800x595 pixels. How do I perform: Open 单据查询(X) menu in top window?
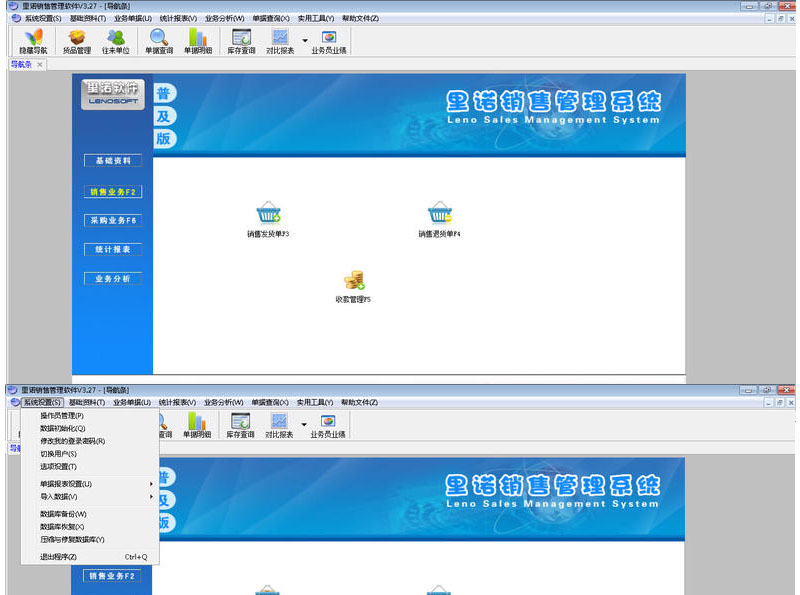point(271,18)
